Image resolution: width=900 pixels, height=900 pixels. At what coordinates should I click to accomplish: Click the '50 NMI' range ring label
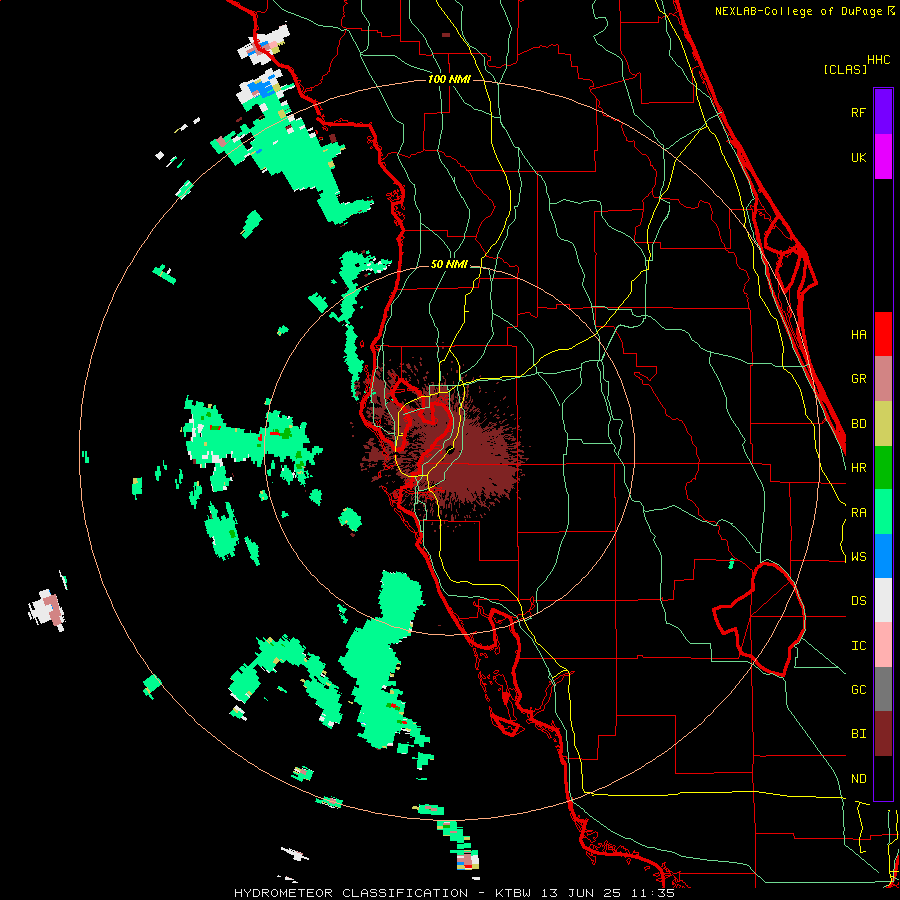pyautogui.click(x=449, y=265)
